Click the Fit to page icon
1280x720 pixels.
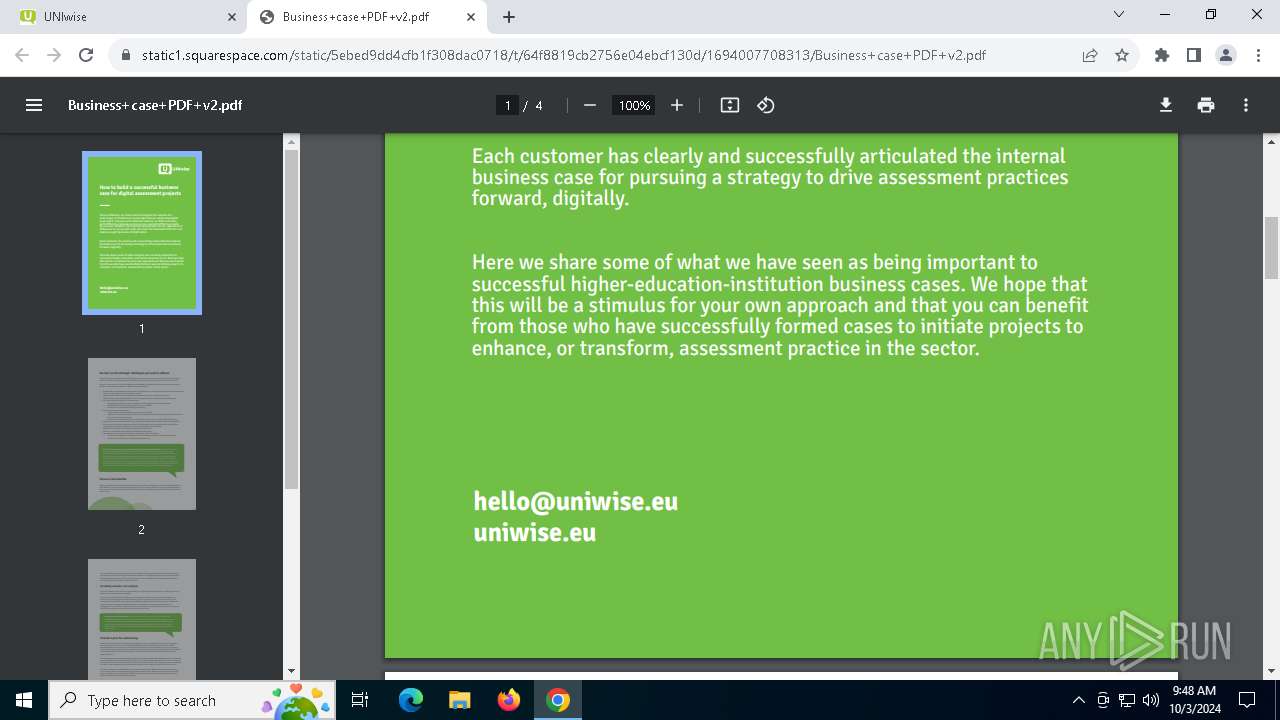[730, 105]
